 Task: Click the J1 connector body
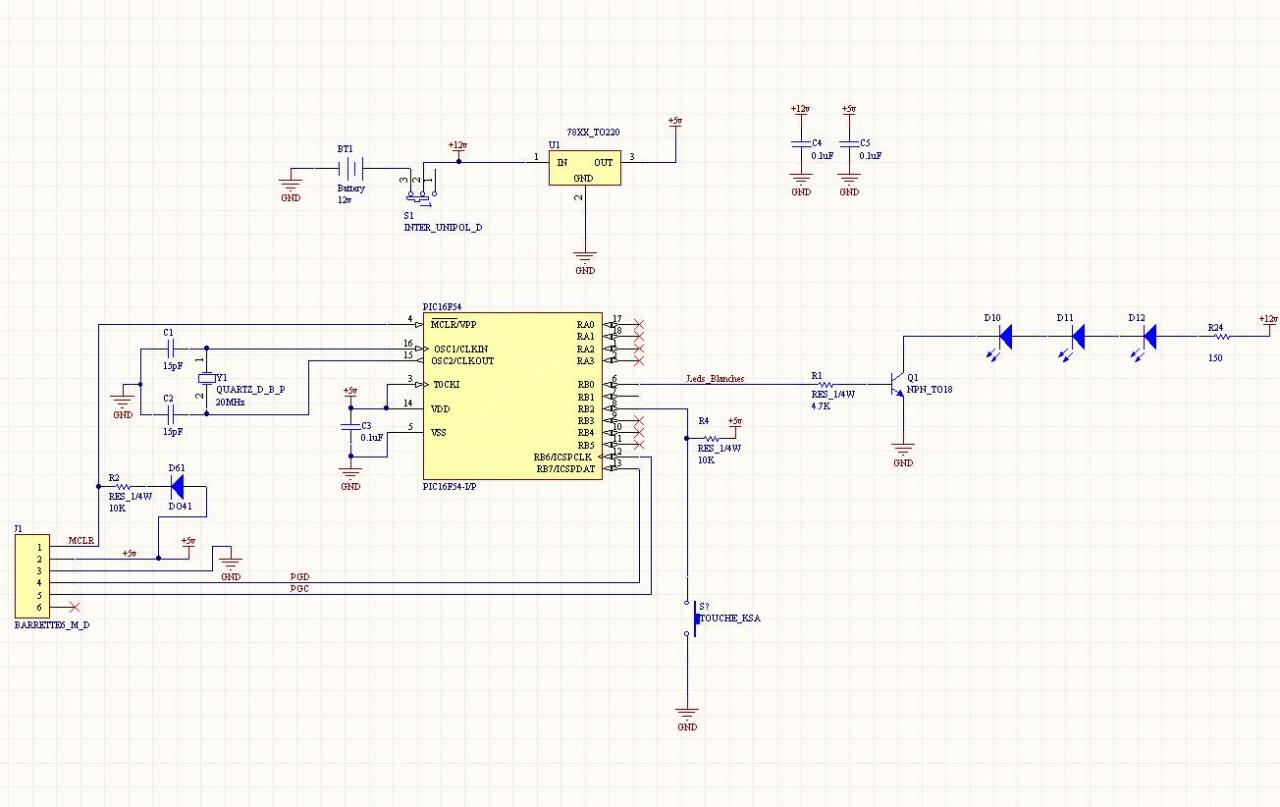31,577
